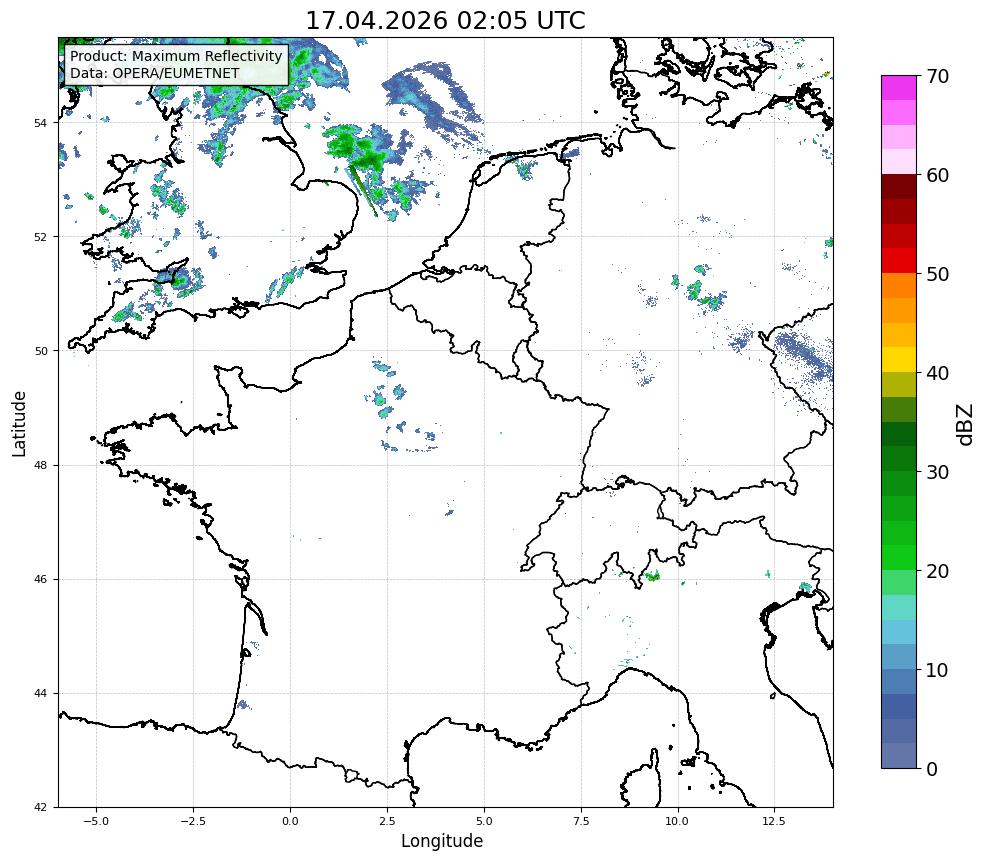Click the 12.5 longitude tick label
The image size is (985, 860).
point(774,821)
